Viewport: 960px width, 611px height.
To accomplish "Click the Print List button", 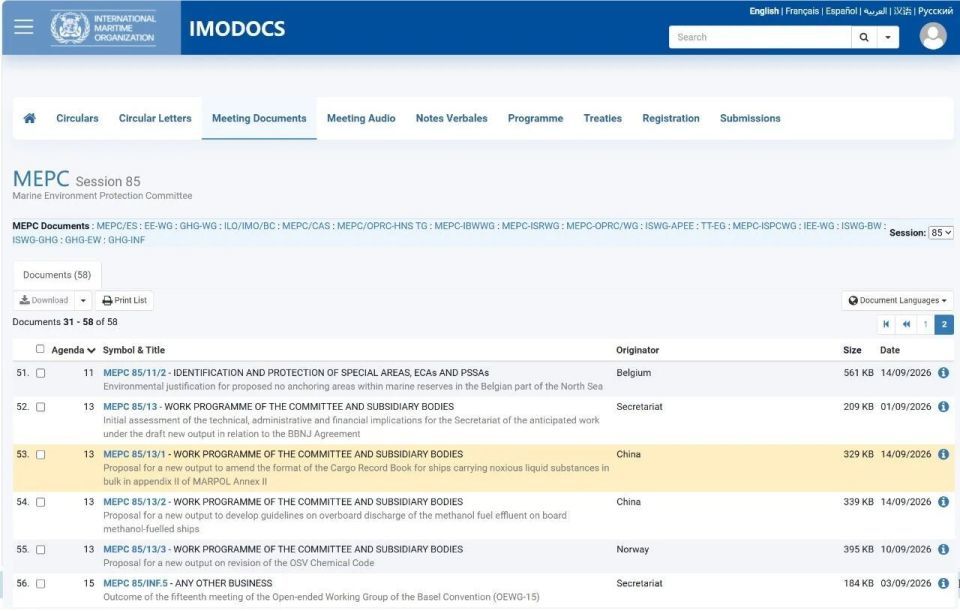I will coord(124,301).
